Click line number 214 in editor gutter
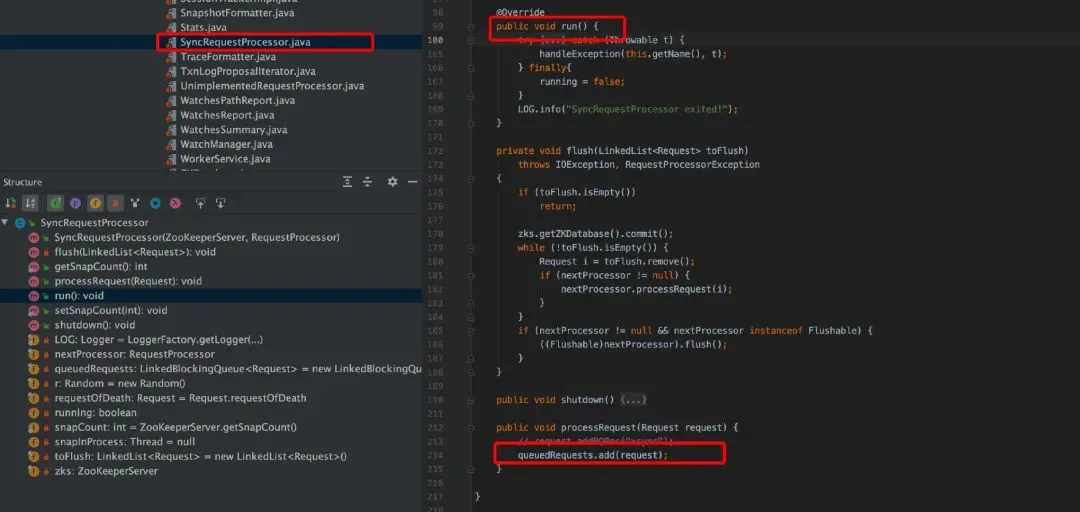Screen dimensions: 1080x512 (435, 455)
